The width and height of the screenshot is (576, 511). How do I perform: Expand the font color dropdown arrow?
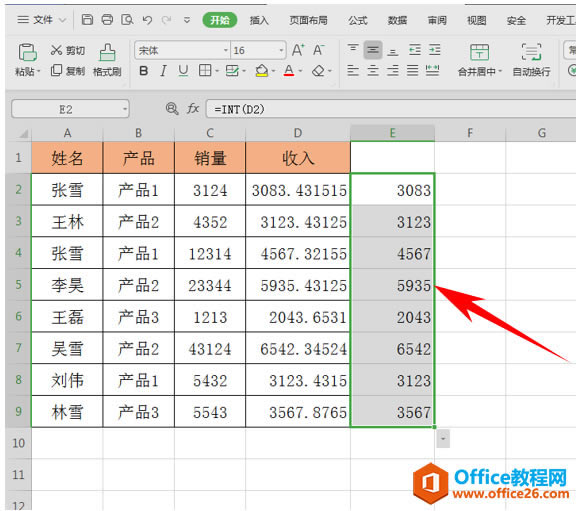pos(300,71)
